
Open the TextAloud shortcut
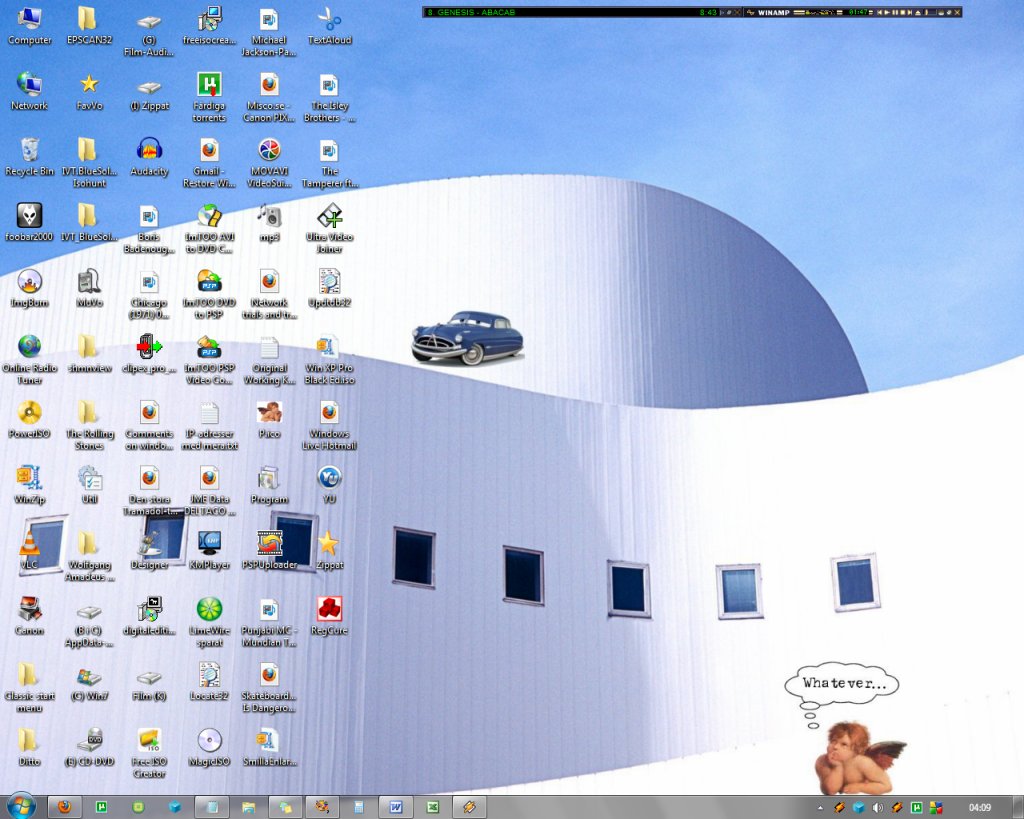tap(329, 19)
